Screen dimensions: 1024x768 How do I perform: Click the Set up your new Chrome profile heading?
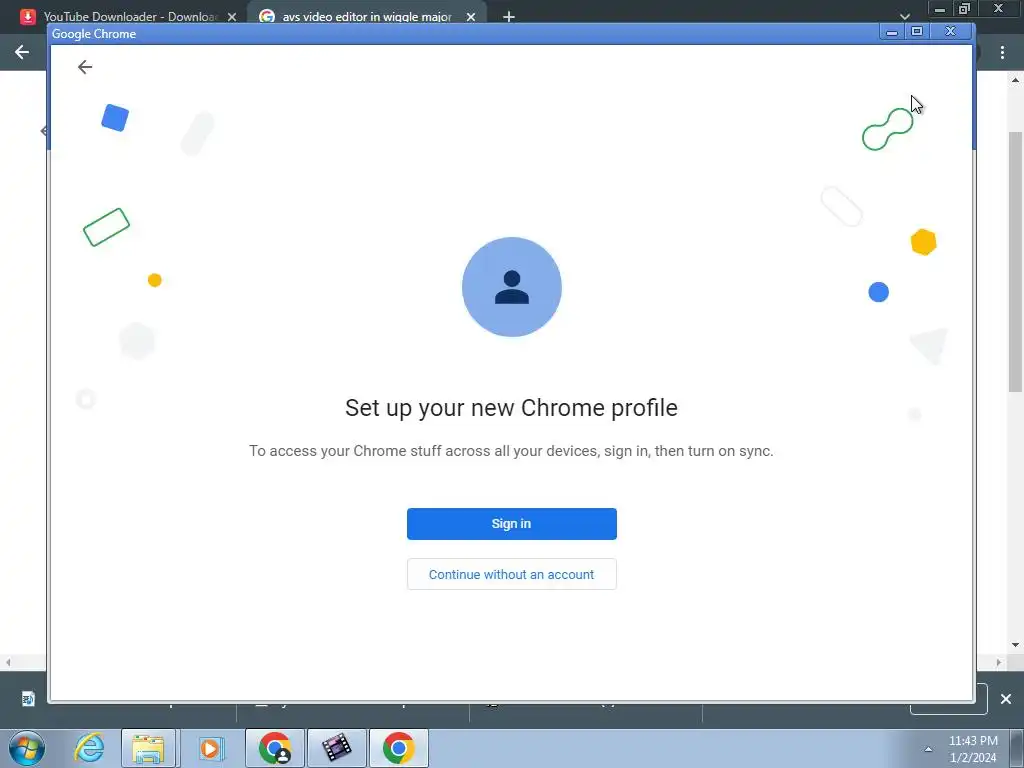click(511, 408)
